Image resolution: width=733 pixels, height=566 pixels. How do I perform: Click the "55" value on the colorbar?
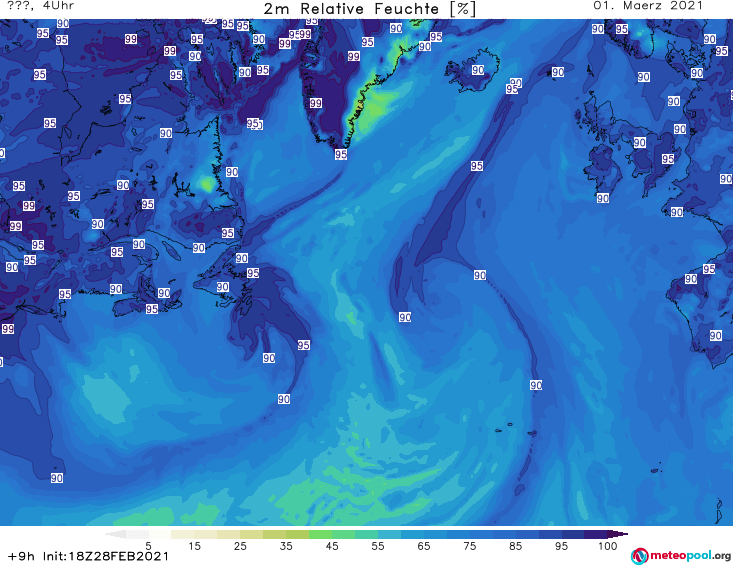[x=378, y=546]
